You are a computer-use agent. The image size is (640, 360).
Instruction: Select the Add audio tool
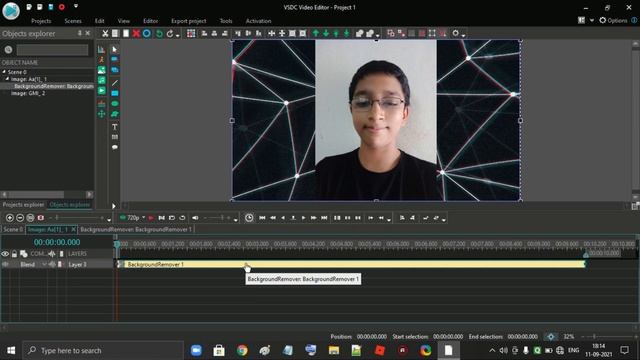click(101, 80)
